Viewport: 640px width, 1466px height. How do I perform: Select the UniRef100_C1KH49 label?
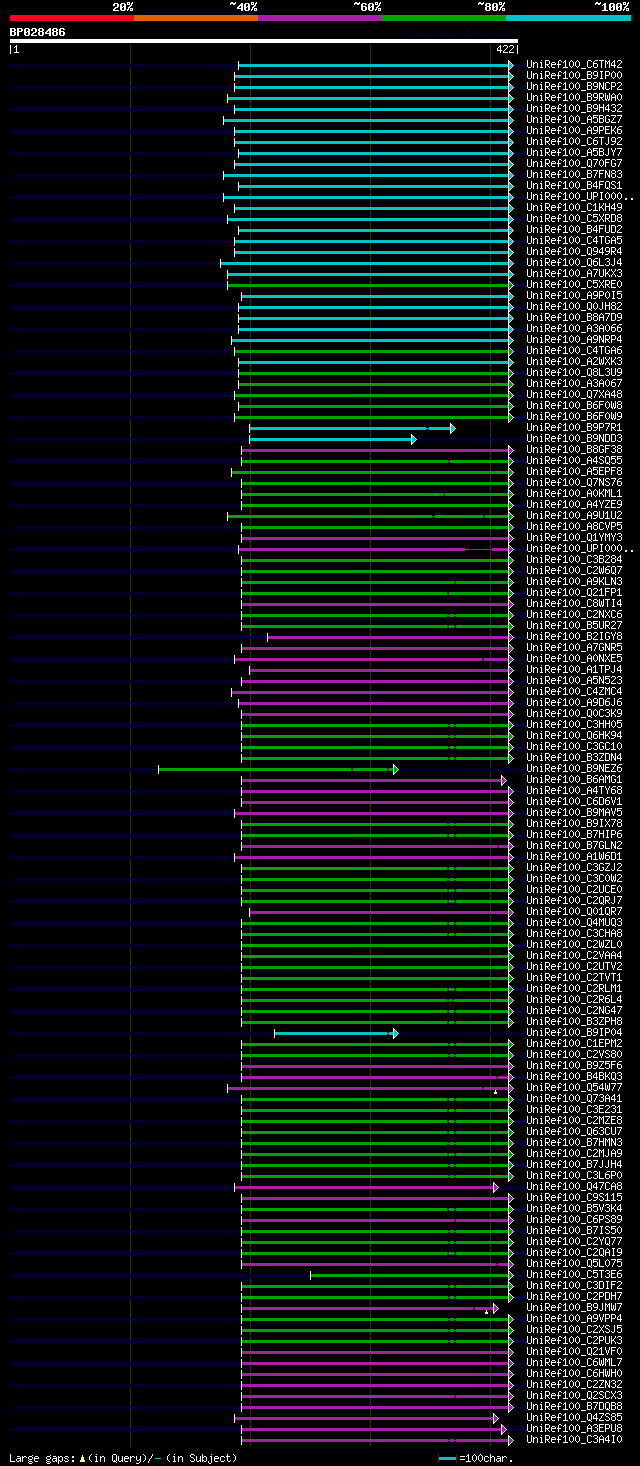[574, 208]
